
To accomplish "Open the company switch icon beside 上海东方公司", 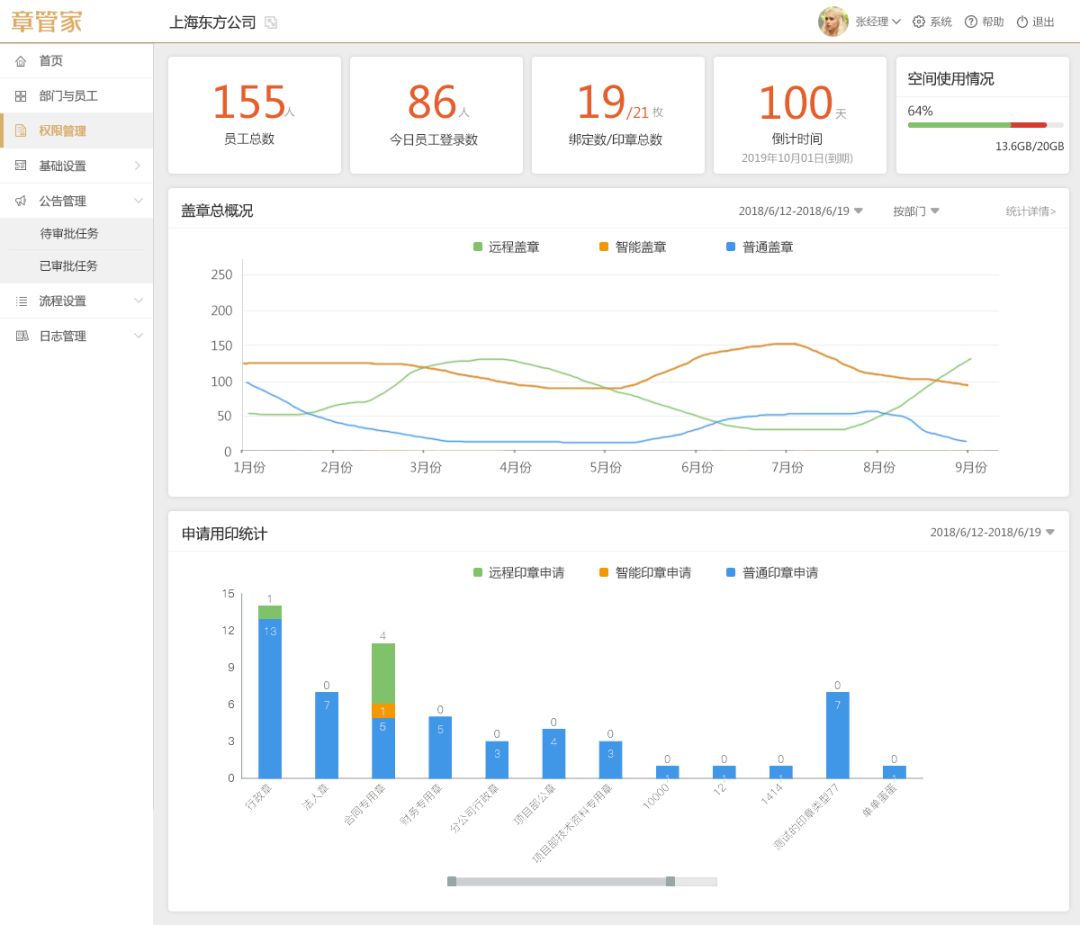I will [271, 23].
